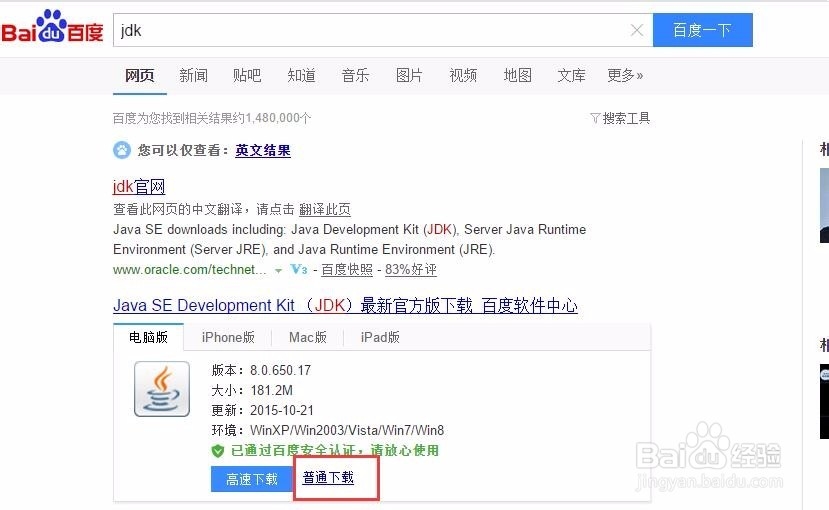Click the 普通下载 link
Screen dimensions: 829x510
click(328, 478)
